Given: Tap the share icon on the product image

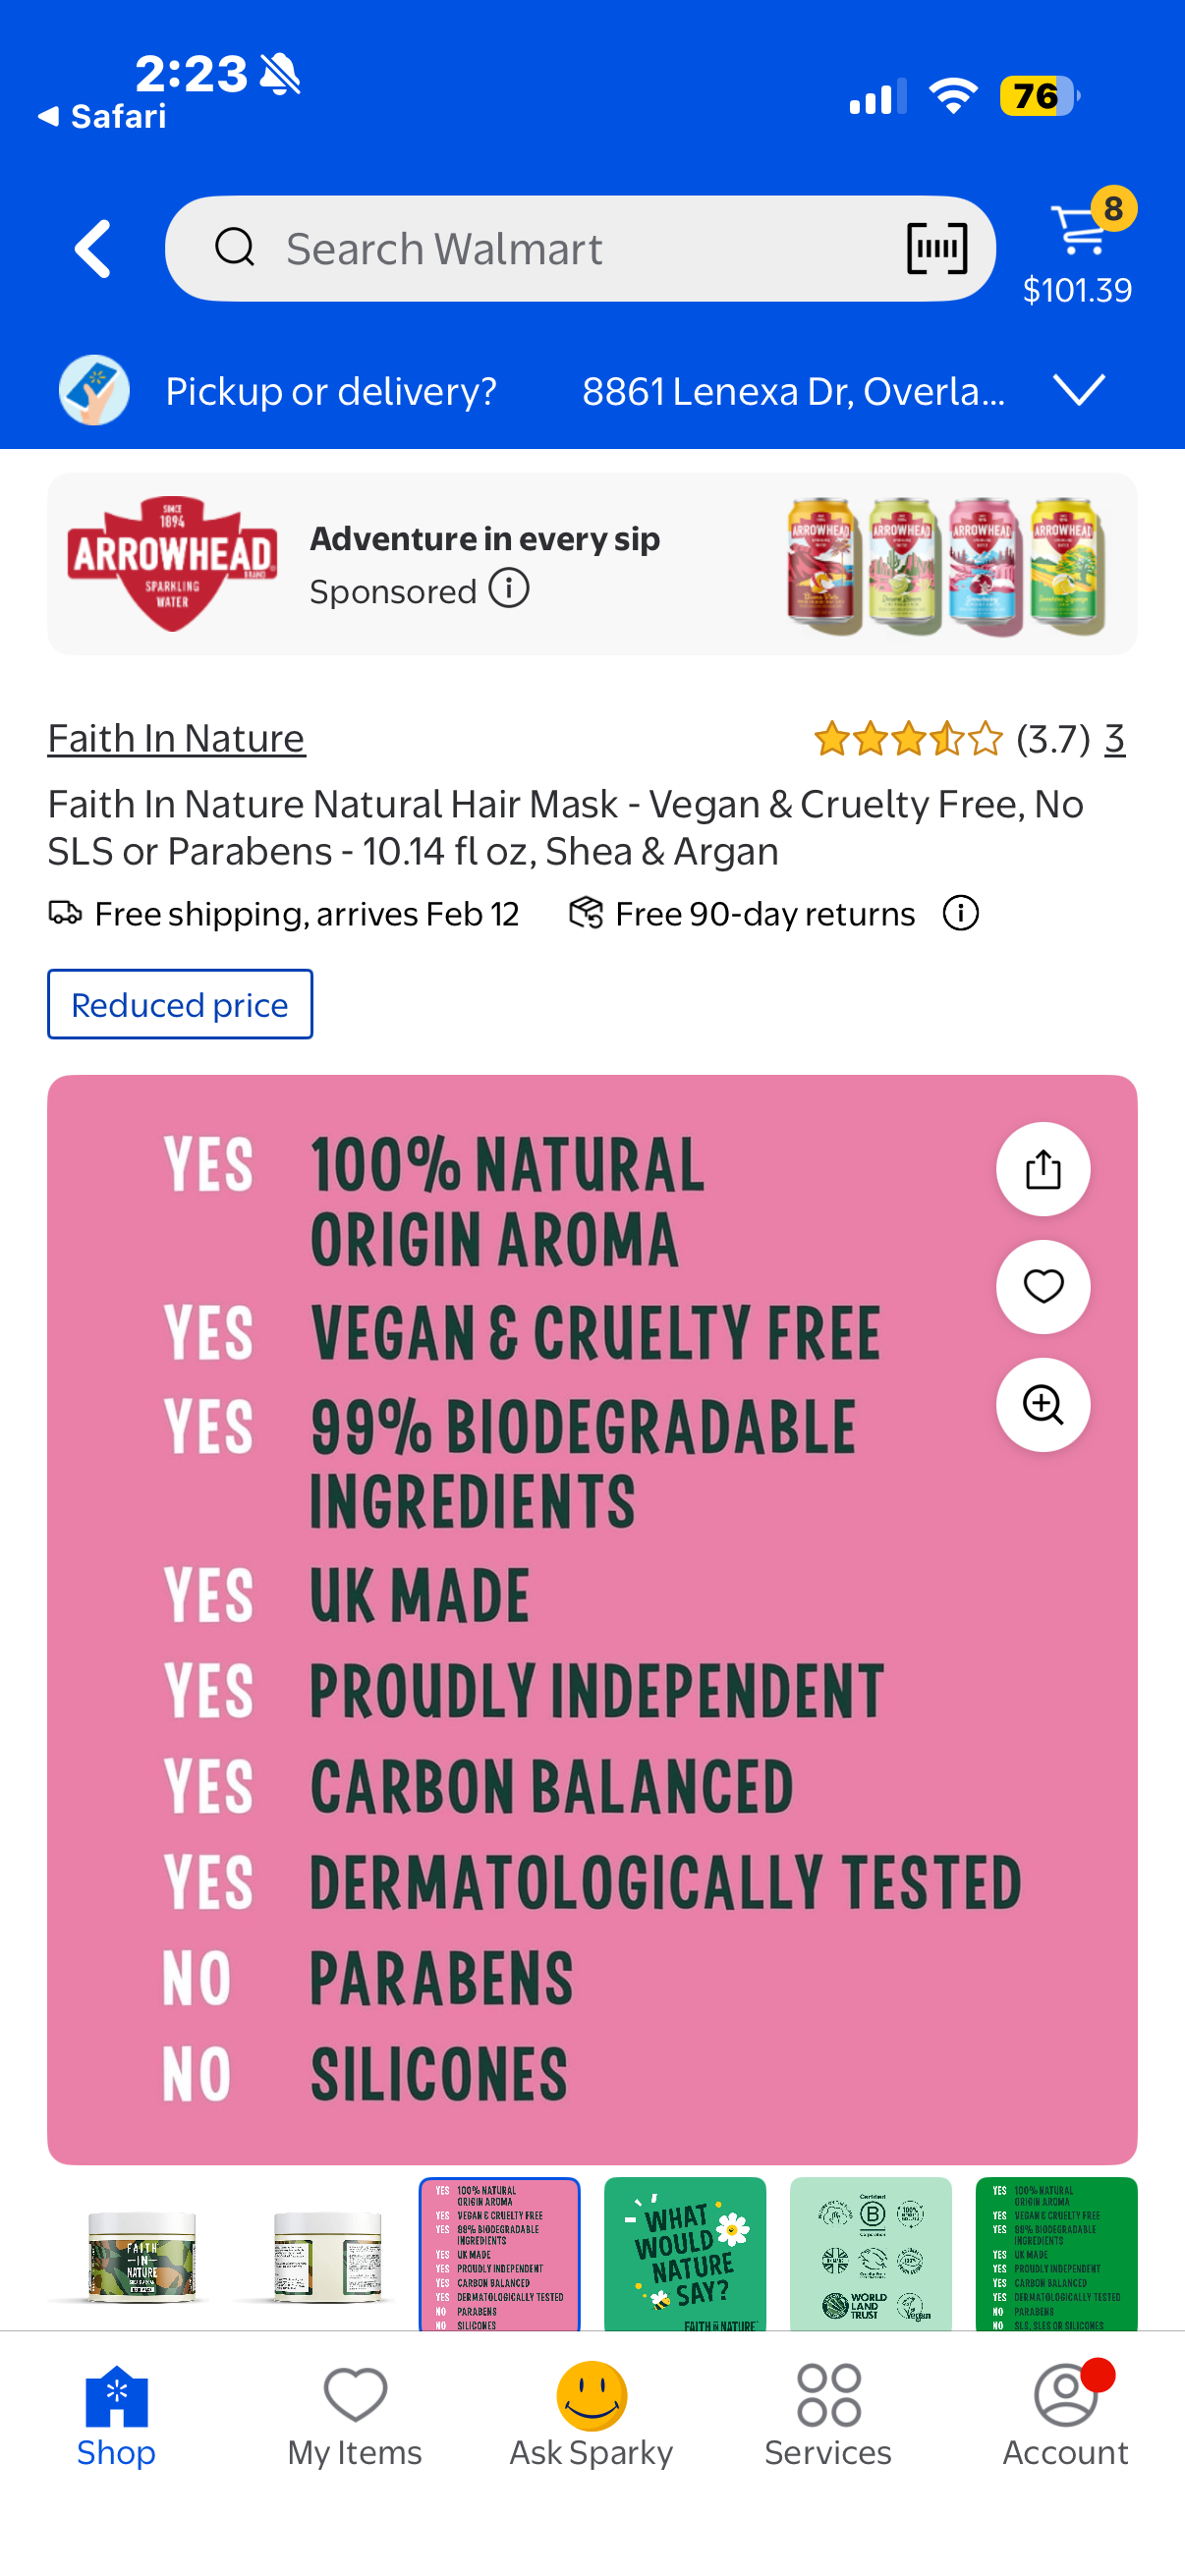Looking at the screenshot, I should [1043, 1169].
